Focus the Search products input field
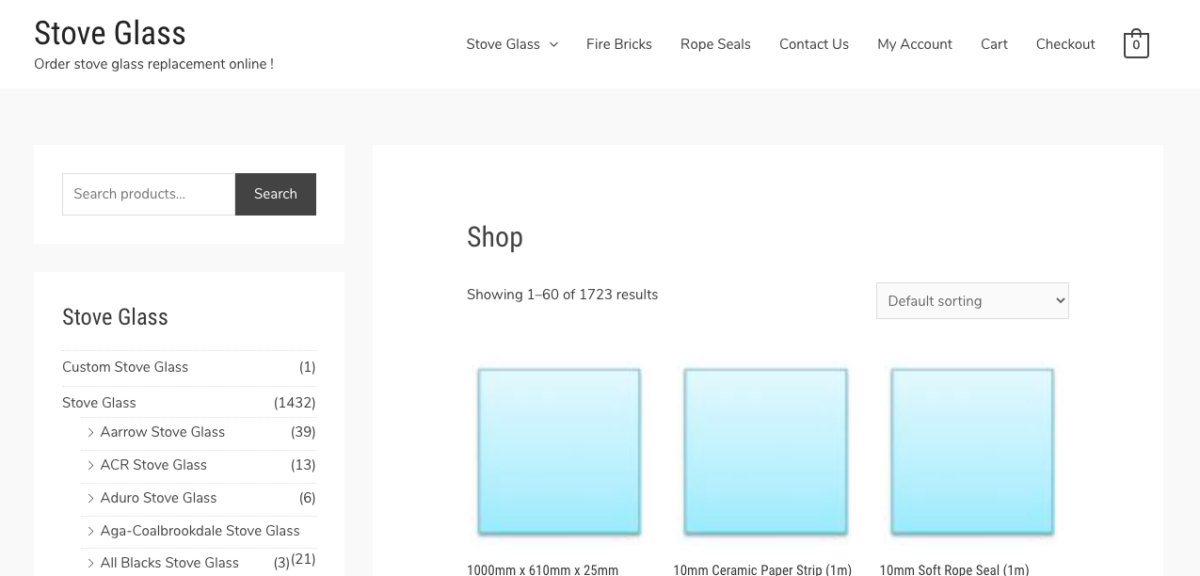Screen dimensions: 1200x576 click(x=148, y=194)
